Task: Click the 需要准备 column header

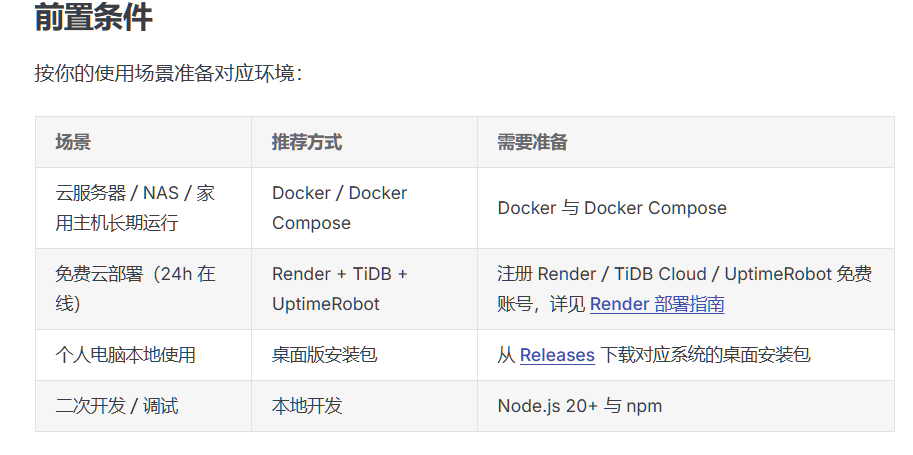Action: pyautogui.click(x=532, y=142)
